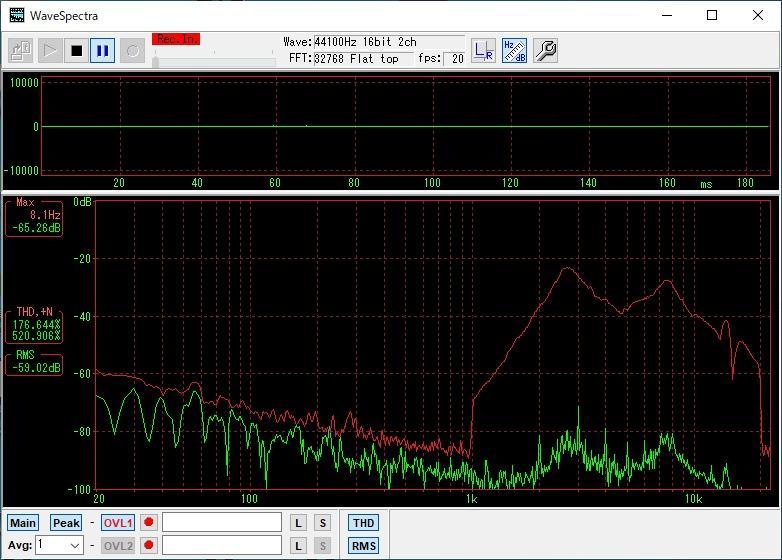Stop the recording with the black square button
Screen dimensions: 782x560
77,51
